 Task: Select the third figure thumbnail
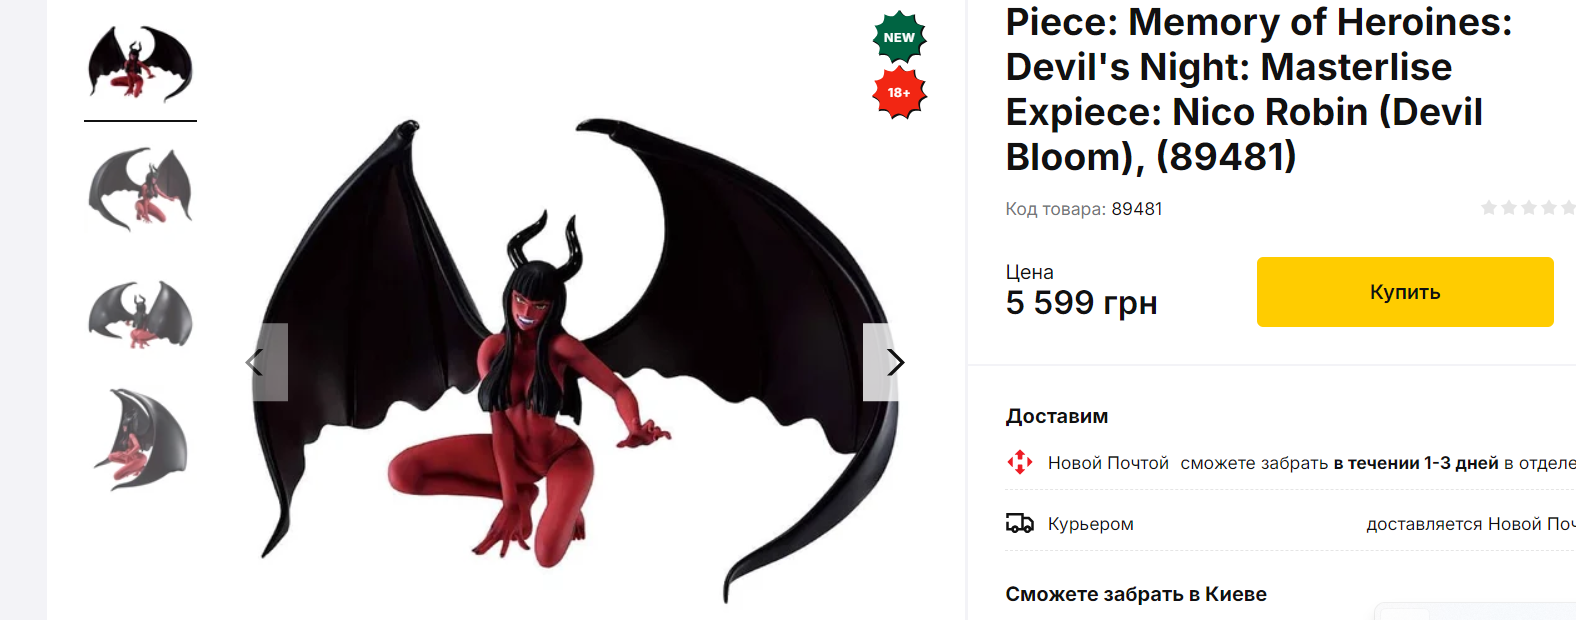(140, 314)
